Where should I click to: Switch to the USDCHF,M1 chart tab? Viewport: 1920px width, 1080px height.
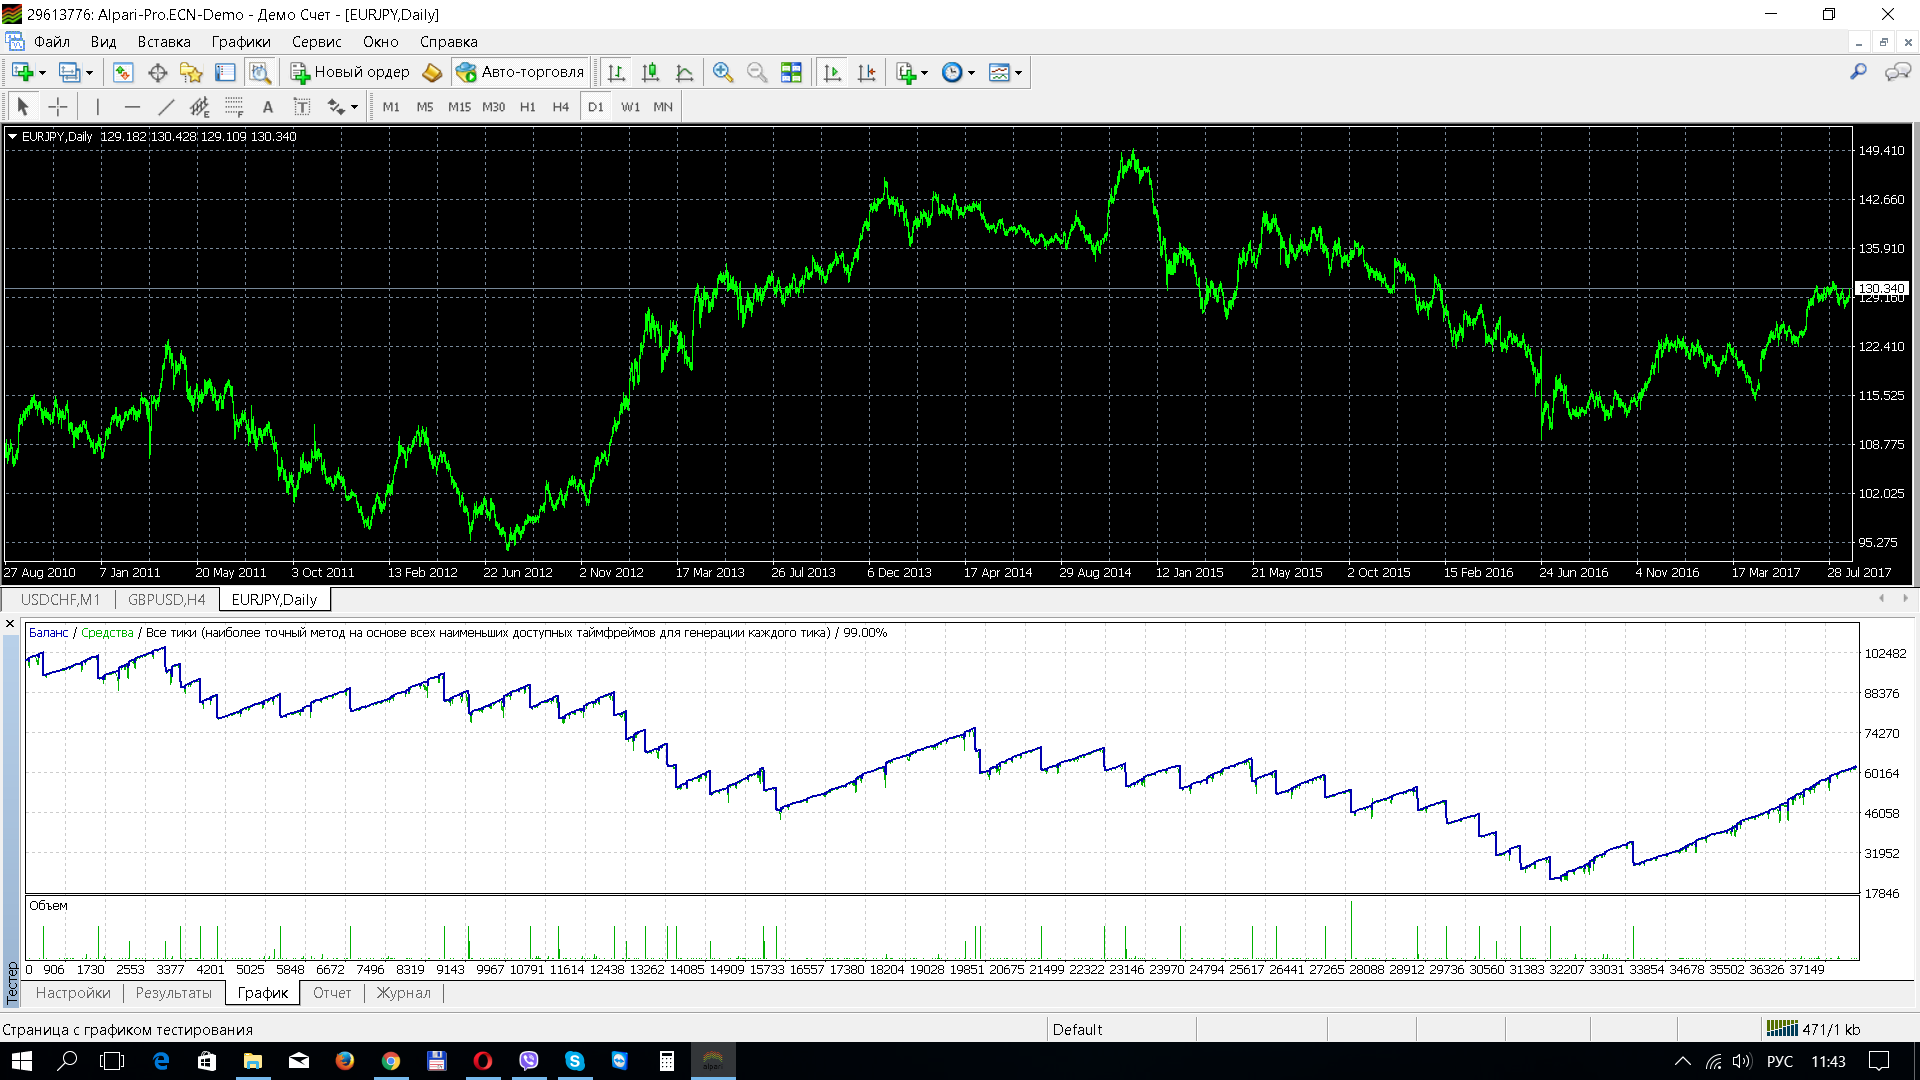point(60,599)
